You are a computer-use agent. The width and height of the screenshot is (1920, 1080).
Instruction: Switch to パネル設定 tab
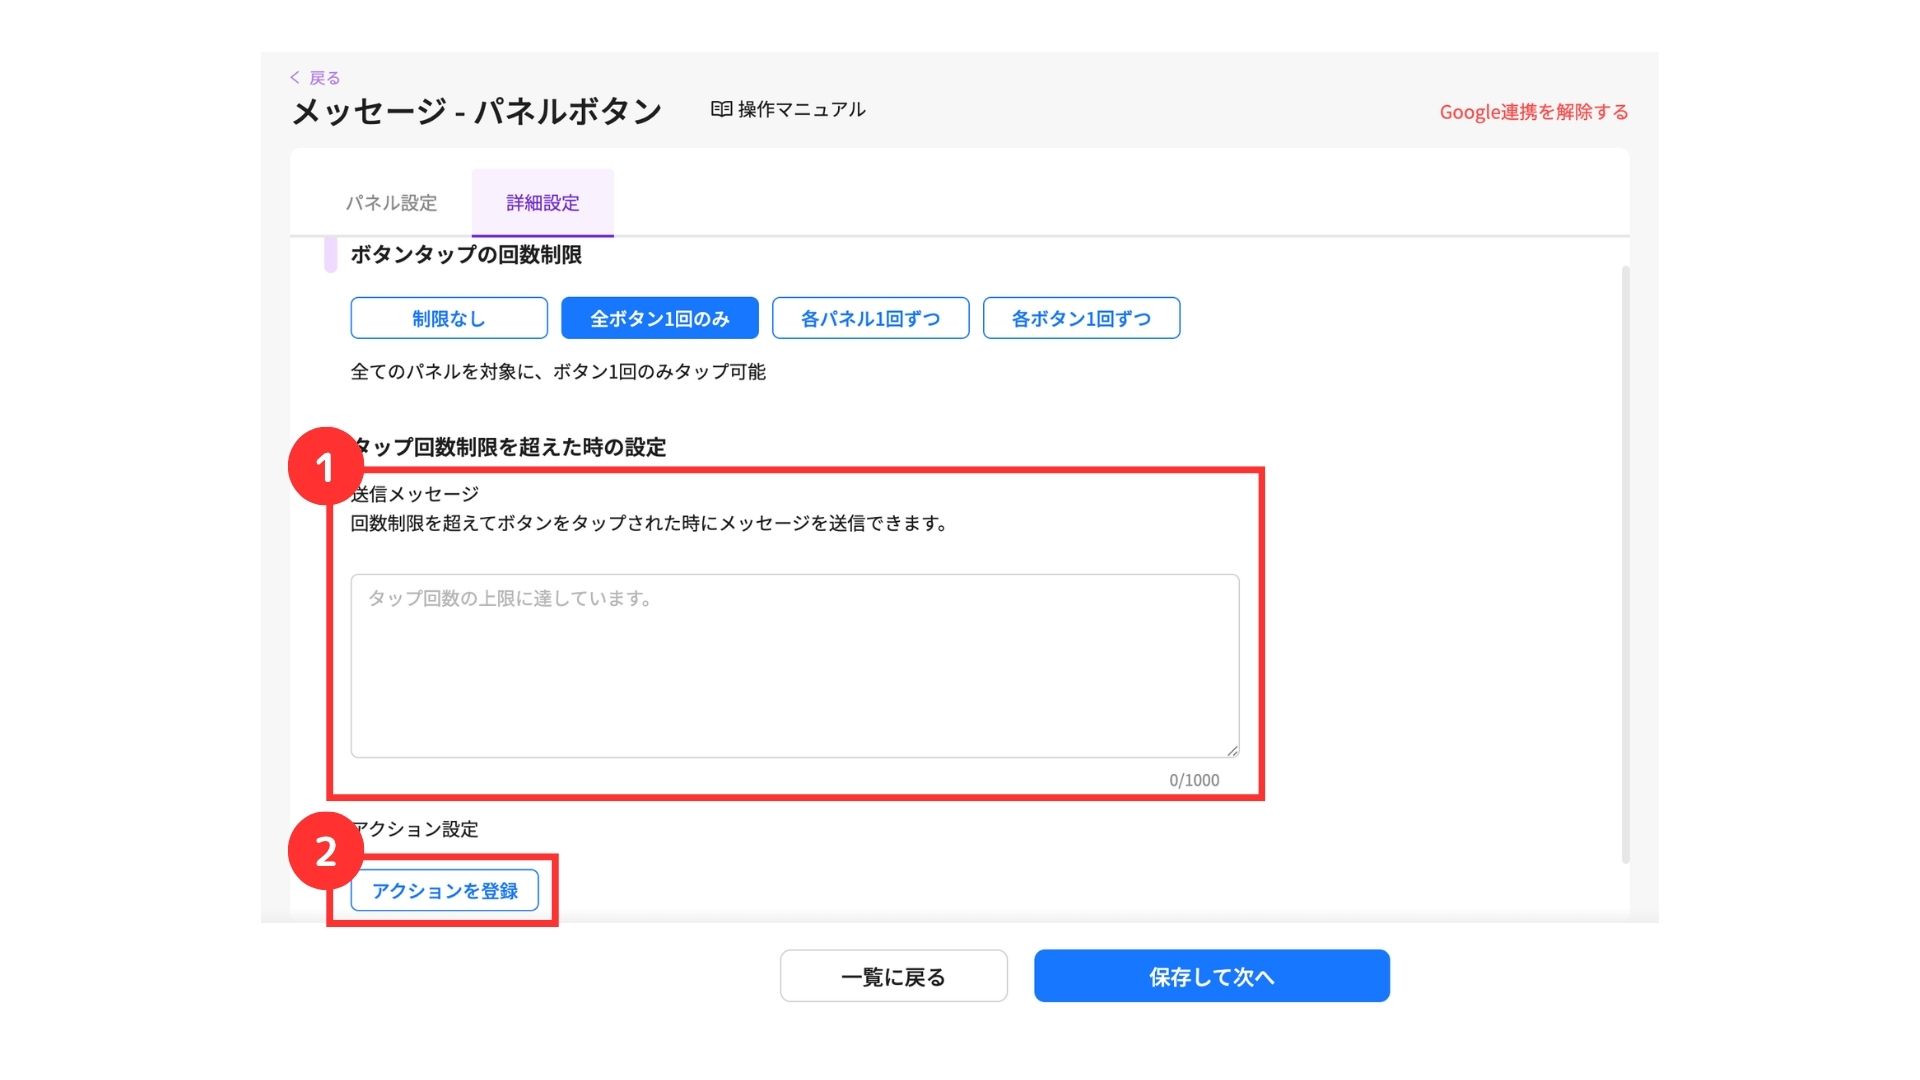[x=391, y=203]
